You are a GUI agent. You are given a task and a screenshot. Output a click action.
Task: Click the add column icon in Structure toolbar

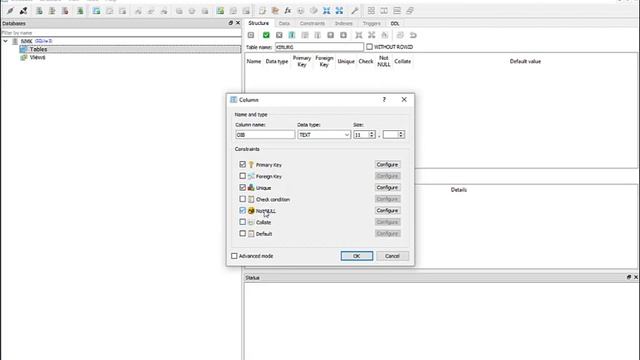click(292, 35)
